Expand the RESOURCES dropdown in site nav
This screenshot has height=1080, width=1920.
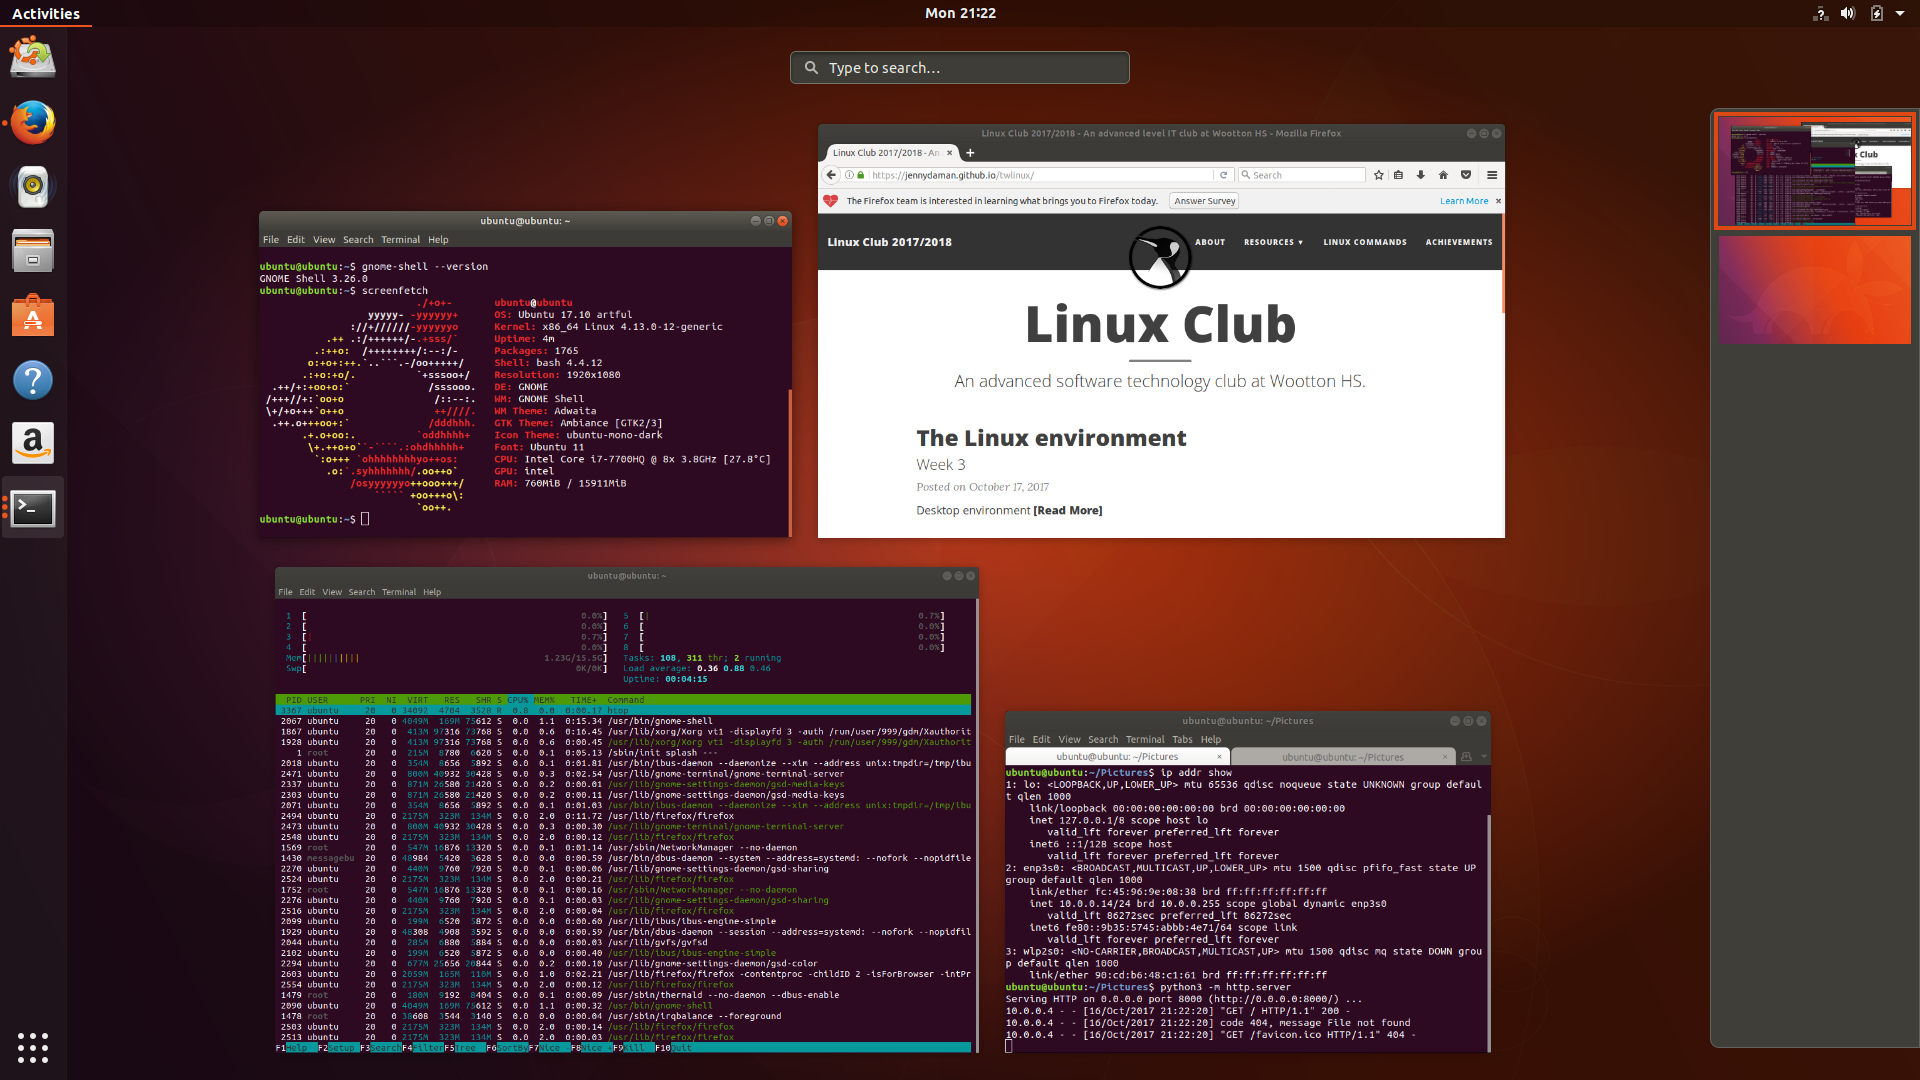[1273, 242]
